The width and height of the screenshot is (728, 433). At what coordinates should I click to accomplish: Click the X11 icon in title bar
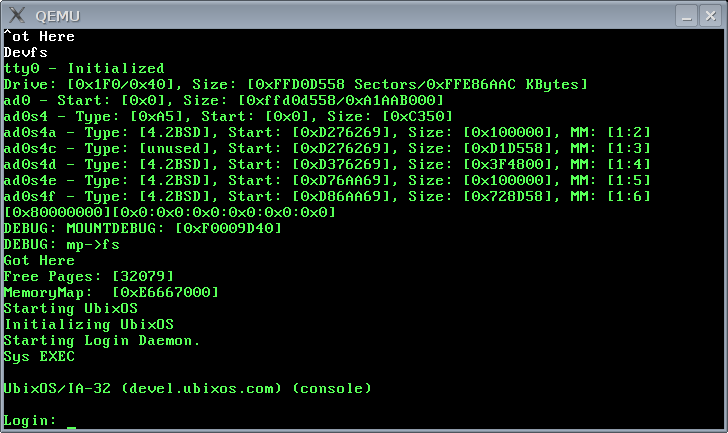pos(14,14)
